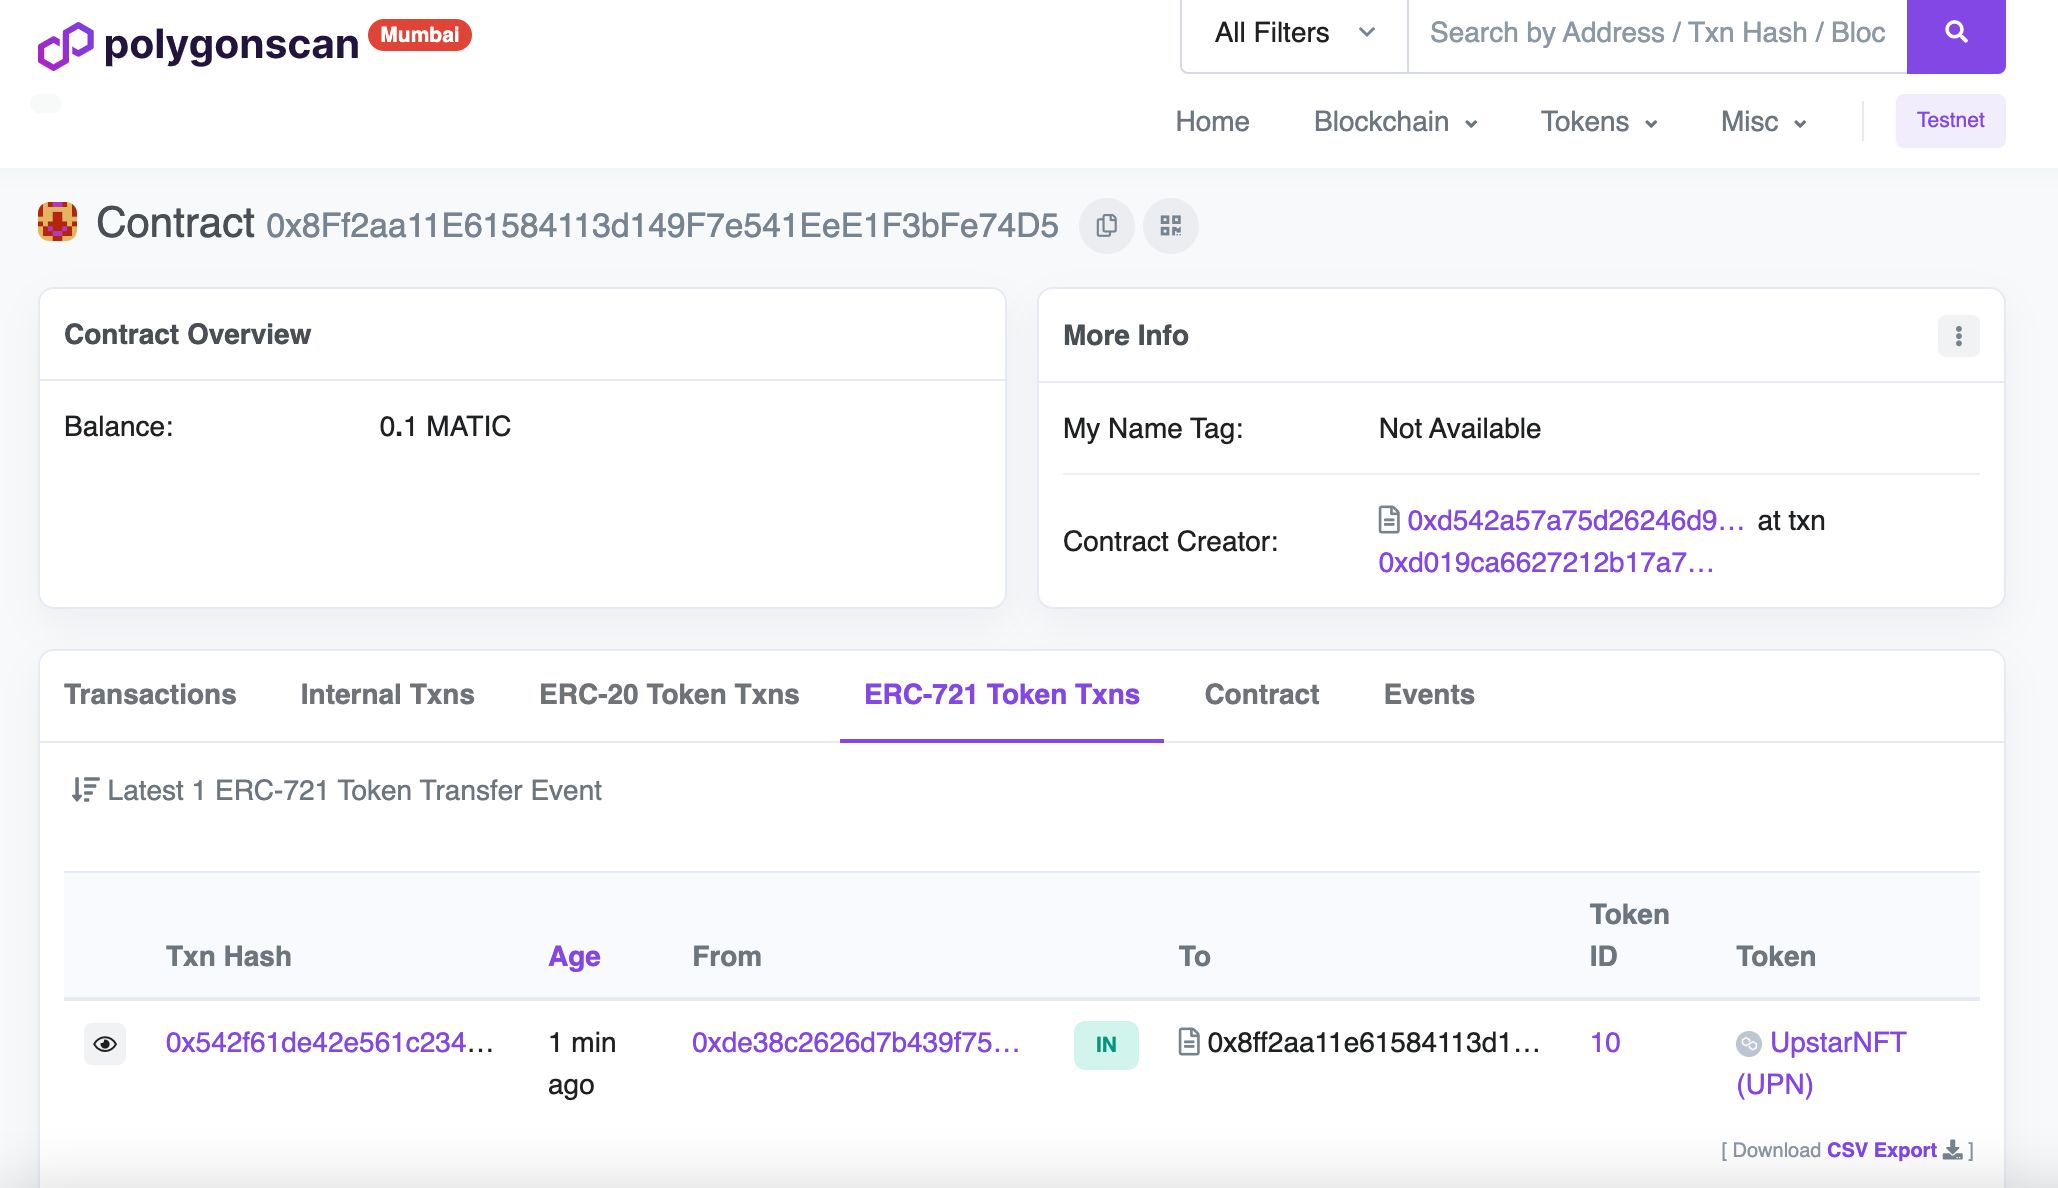The image size is (2058, 1188).
Task: Open the Events tab
Action: click(x=1429, y=695)
